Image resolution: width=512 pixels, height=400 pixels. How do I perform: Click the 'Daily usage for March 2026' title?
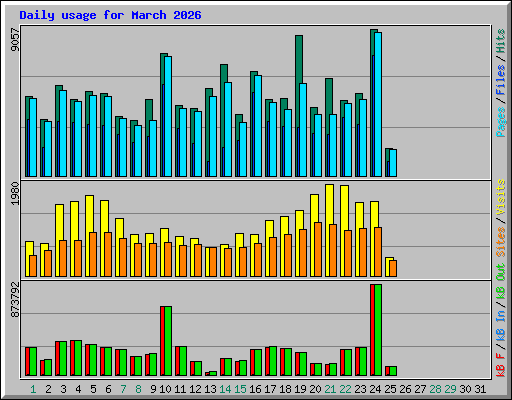(110, 15)
